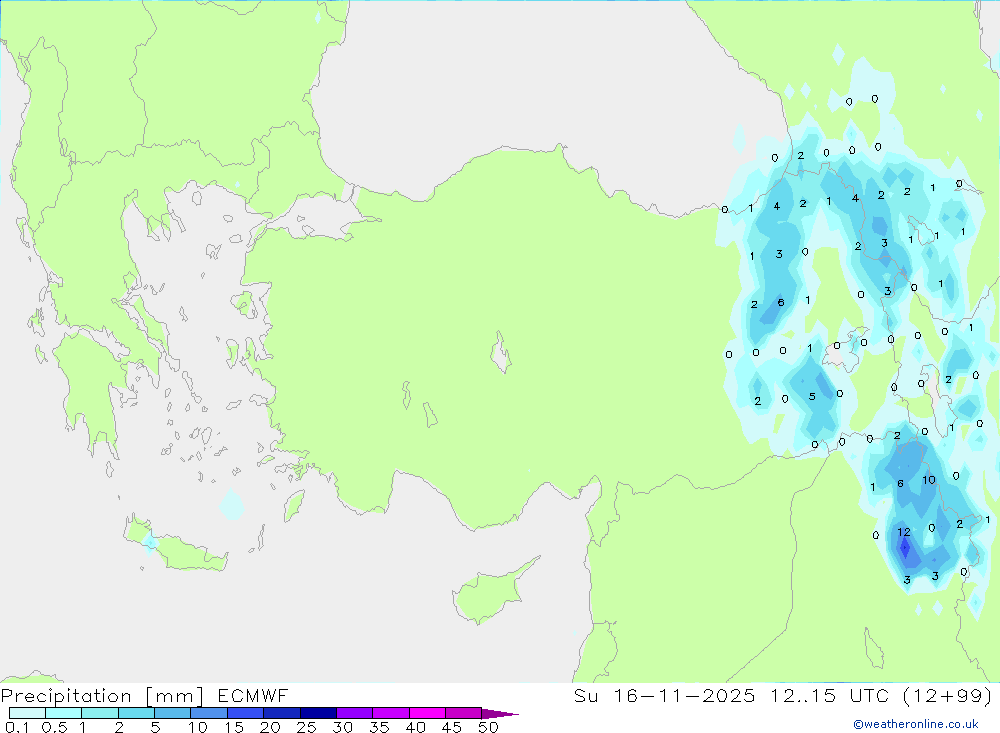Pick the 10–15 mm legend color swatch

pos(209,713)
